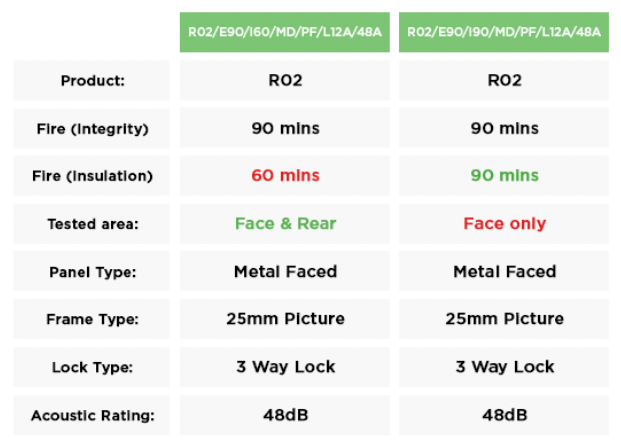Click the Tested area: row label
This screenshot has height=447, width=621.
pyautogui.click(x=91, y=224)
